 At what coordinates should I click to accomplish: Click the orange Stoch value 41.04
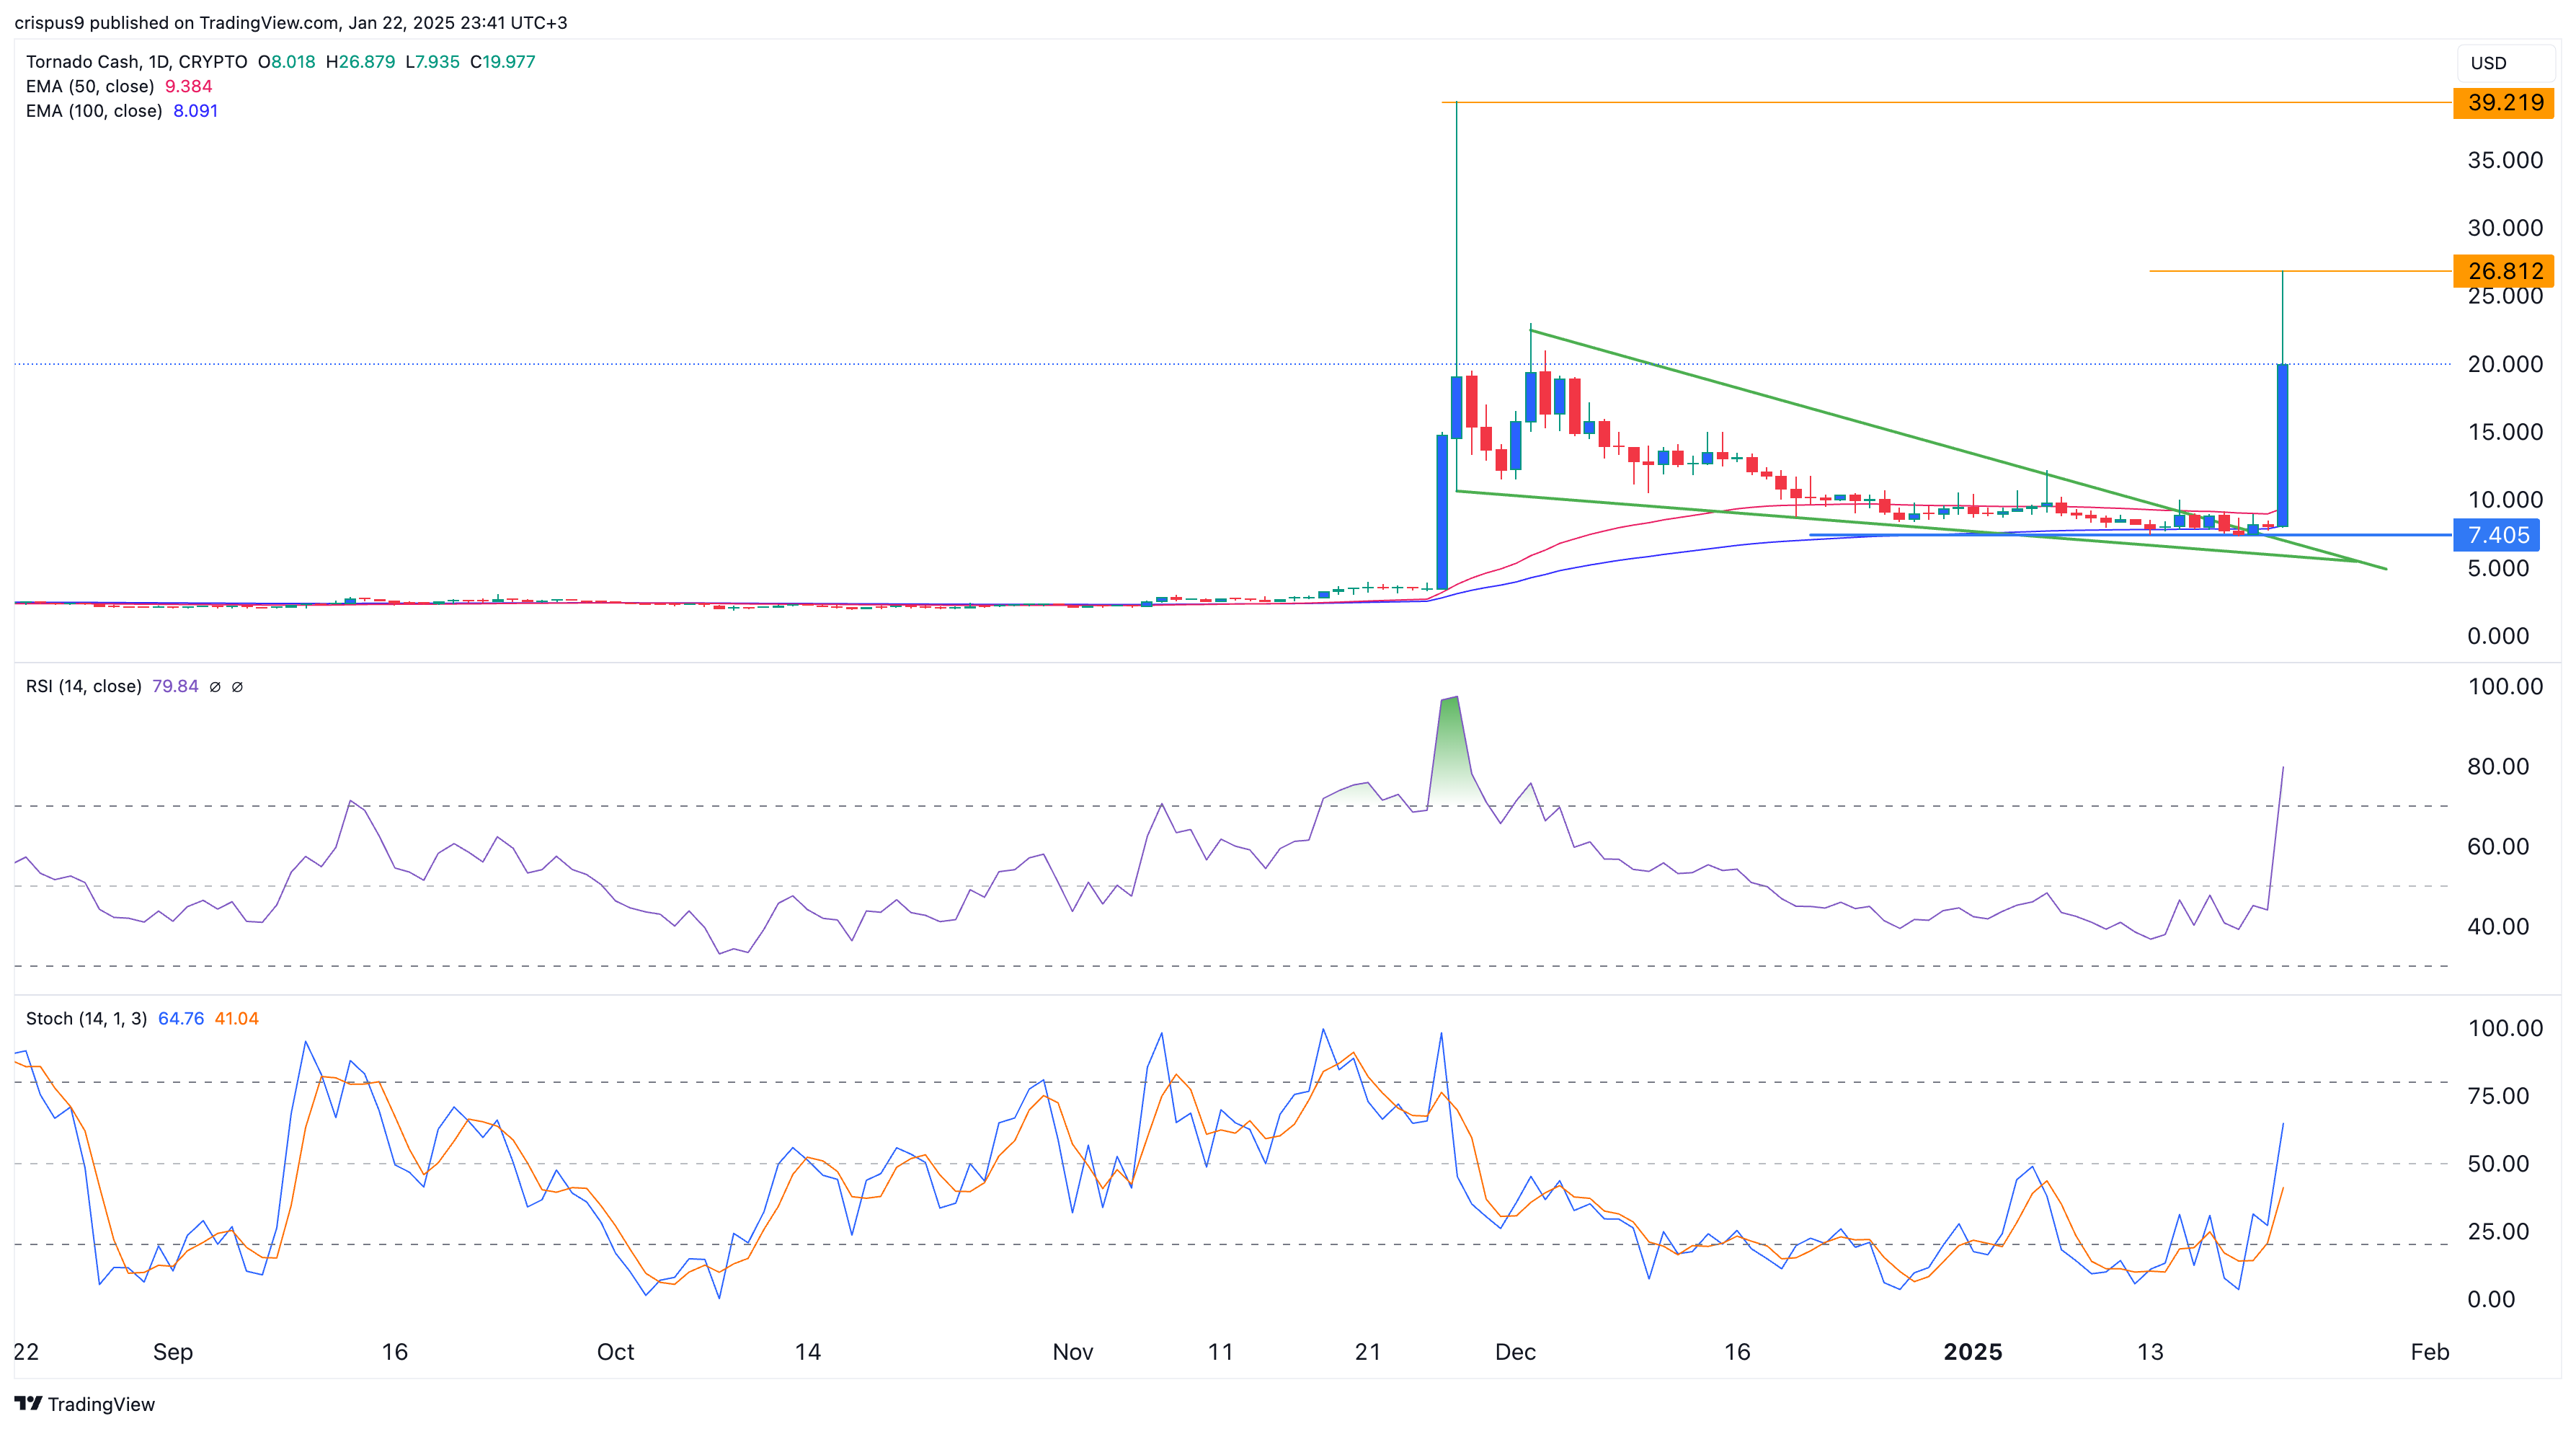click(237, 1018)
